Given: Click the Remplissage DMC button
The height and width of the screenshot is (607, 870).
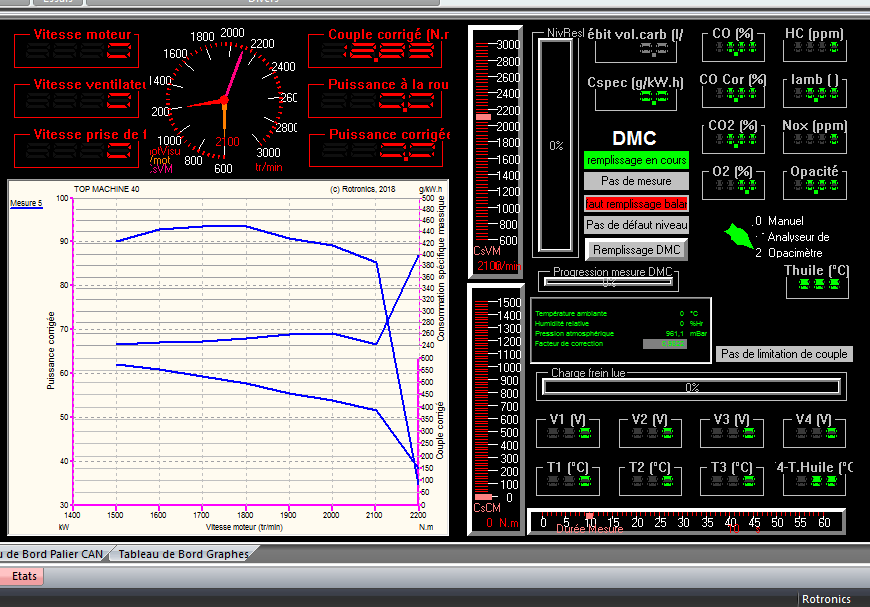Looking at the screenshot, I should tap(636, 249).
